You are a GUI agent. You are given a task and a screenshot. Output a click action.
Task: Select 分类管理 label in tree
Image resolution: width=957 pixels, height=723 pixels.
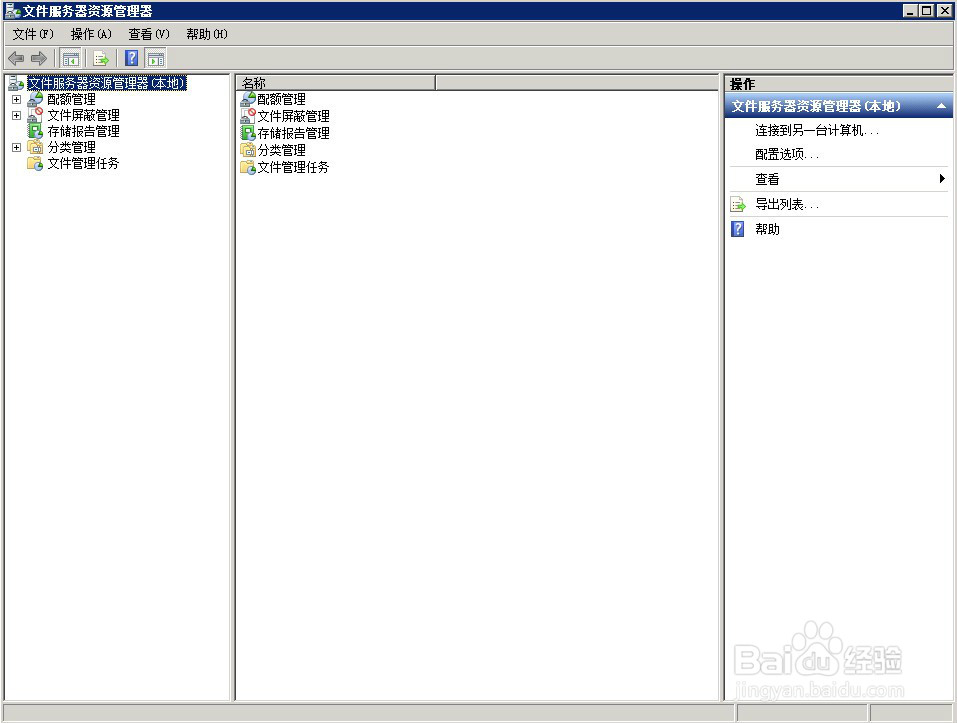(71, 147)
